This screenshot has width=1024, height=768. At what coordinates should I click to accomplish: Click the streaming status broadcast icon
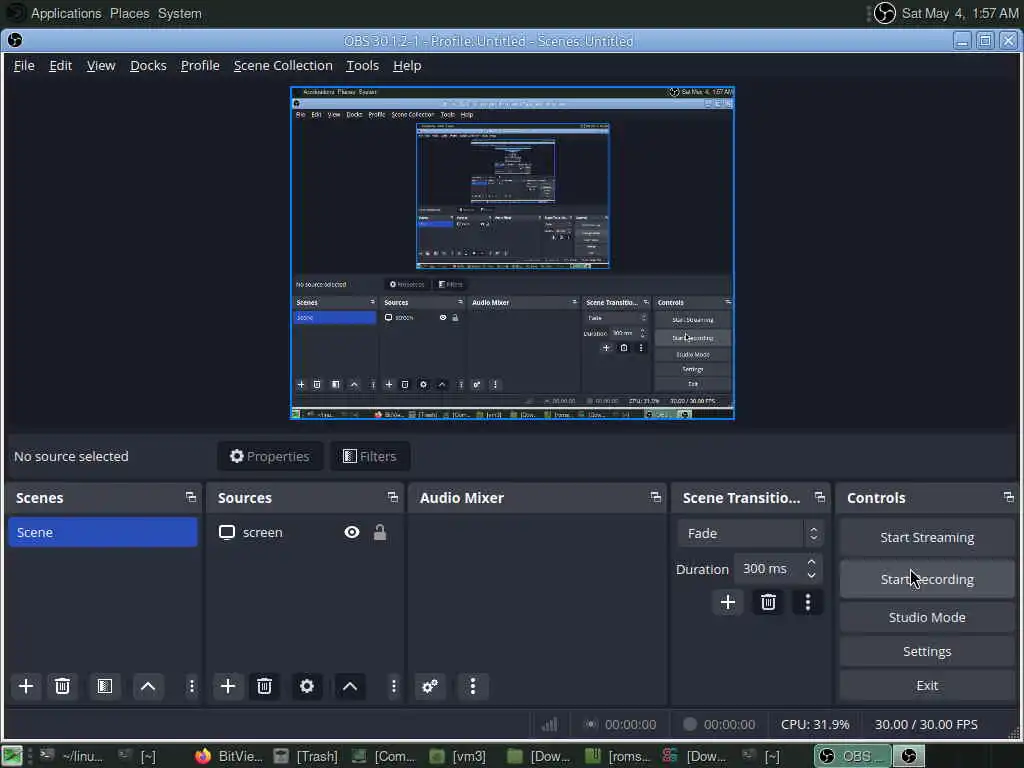pos(590,724)
